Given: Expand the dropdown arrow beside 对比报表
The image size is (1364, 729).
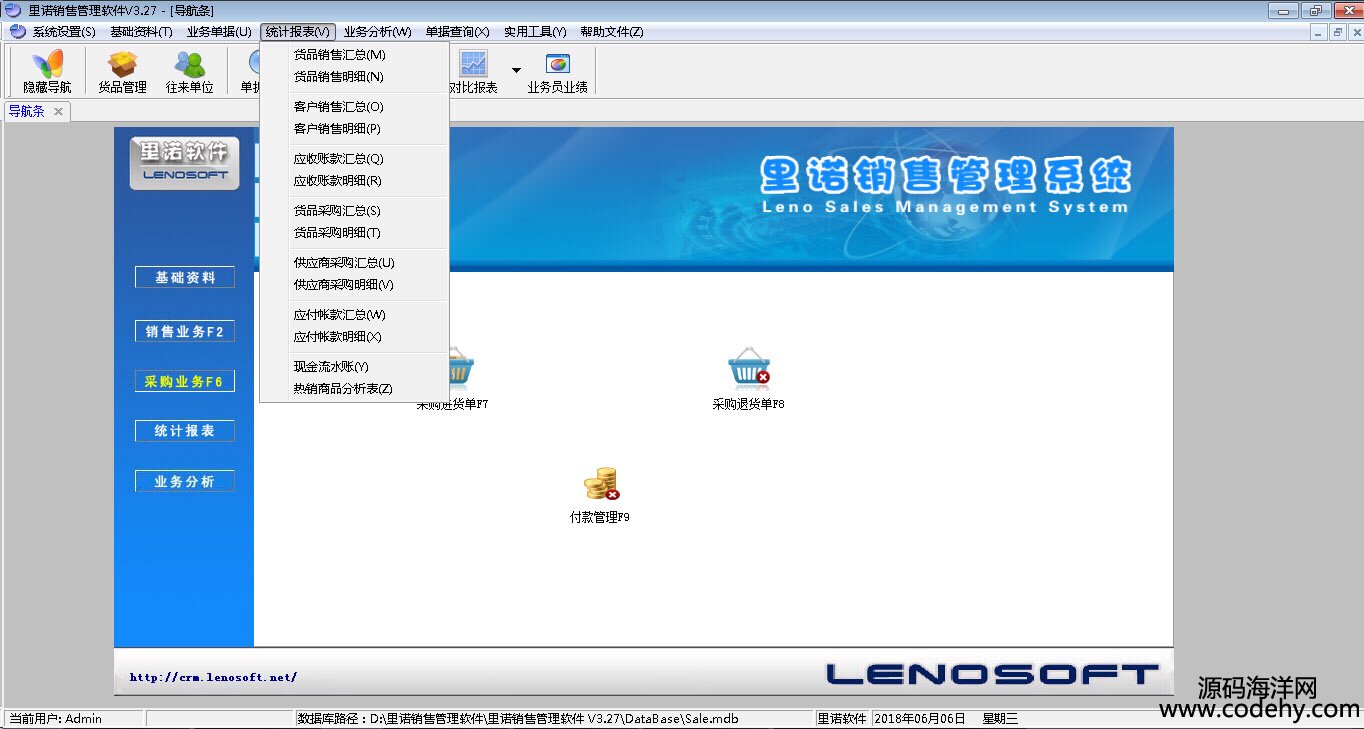Looking at the screenshot, I should pos(516,70).
